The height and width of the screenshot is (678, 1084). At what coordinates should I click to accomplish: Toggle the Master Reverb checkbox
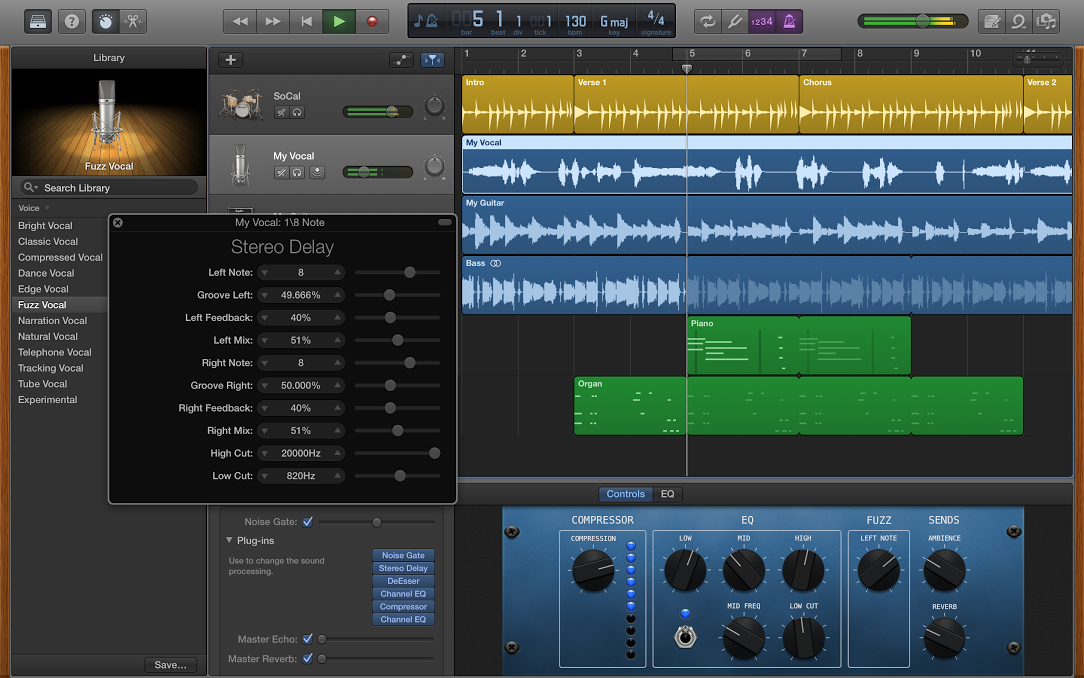coord(308,658)
